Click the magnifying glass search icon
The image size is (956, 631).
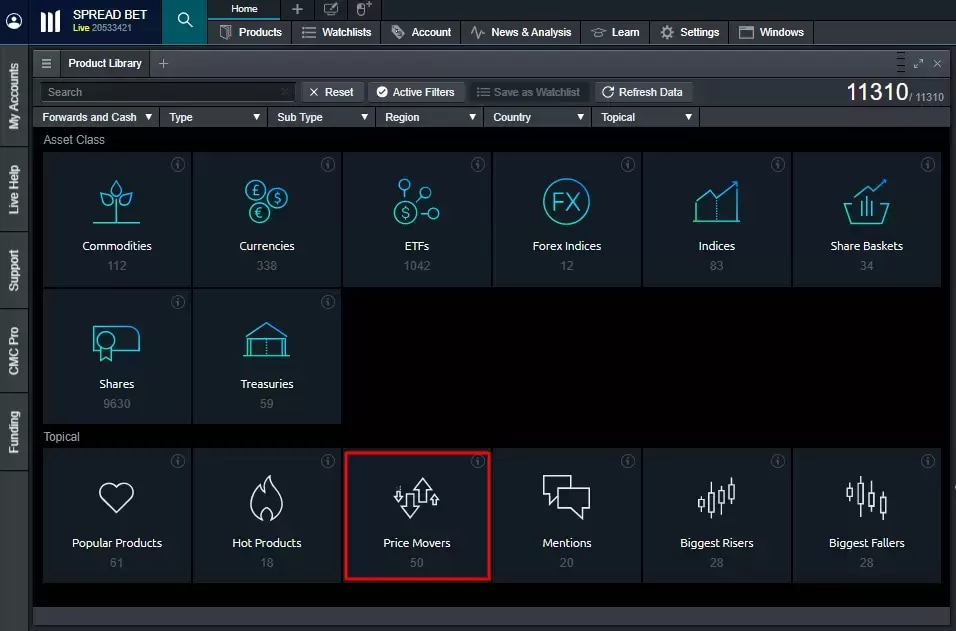click(185, 20)
